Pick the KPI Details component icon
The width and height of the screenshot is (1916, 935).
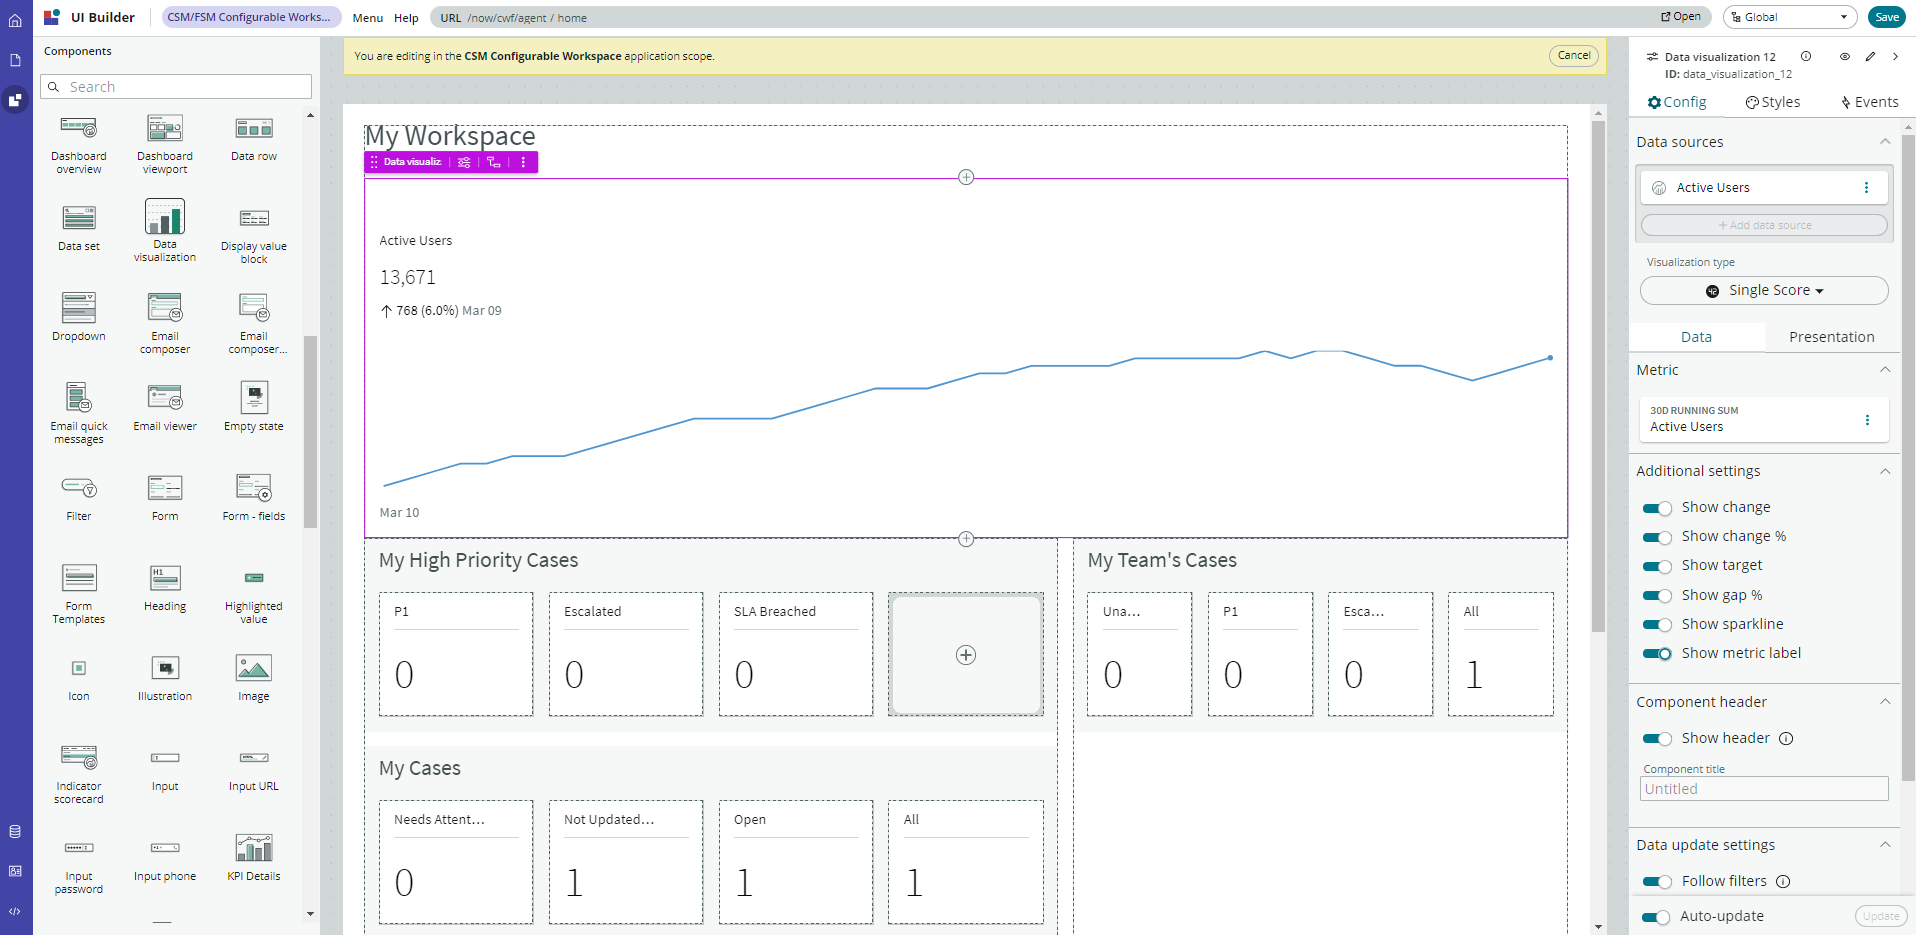pyautogui.click(x=254, y=848)
